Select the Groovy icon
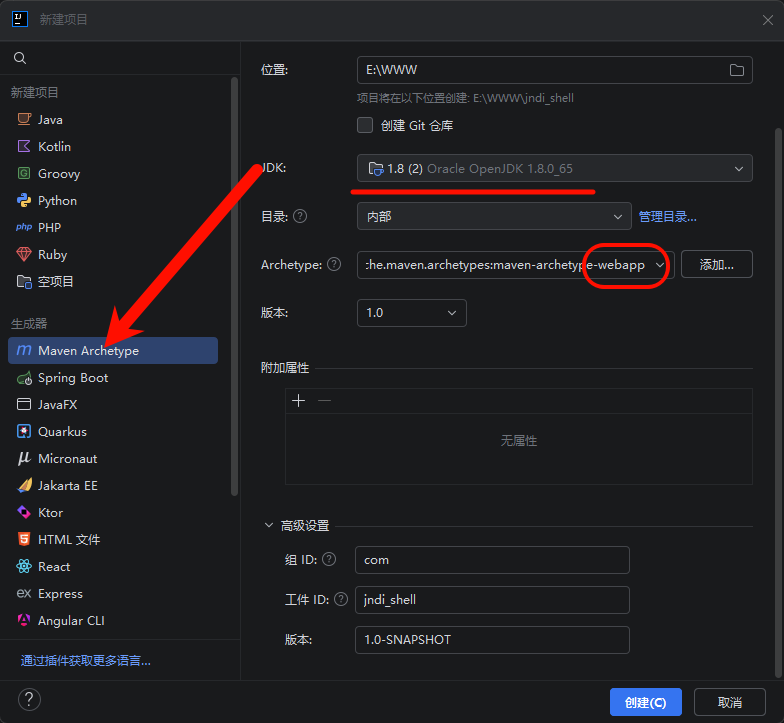784x723 pixels. coord(24,173)
